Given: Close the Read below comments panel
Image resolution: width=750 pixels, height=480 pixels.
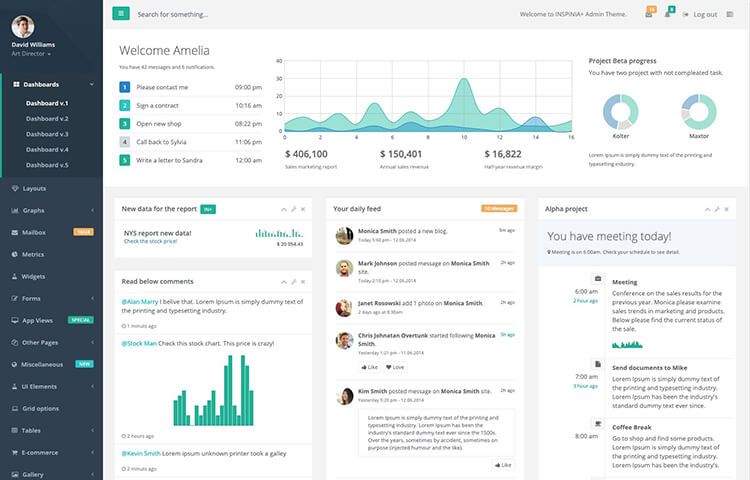Looking at the screenshot, I should coord(303,282).
